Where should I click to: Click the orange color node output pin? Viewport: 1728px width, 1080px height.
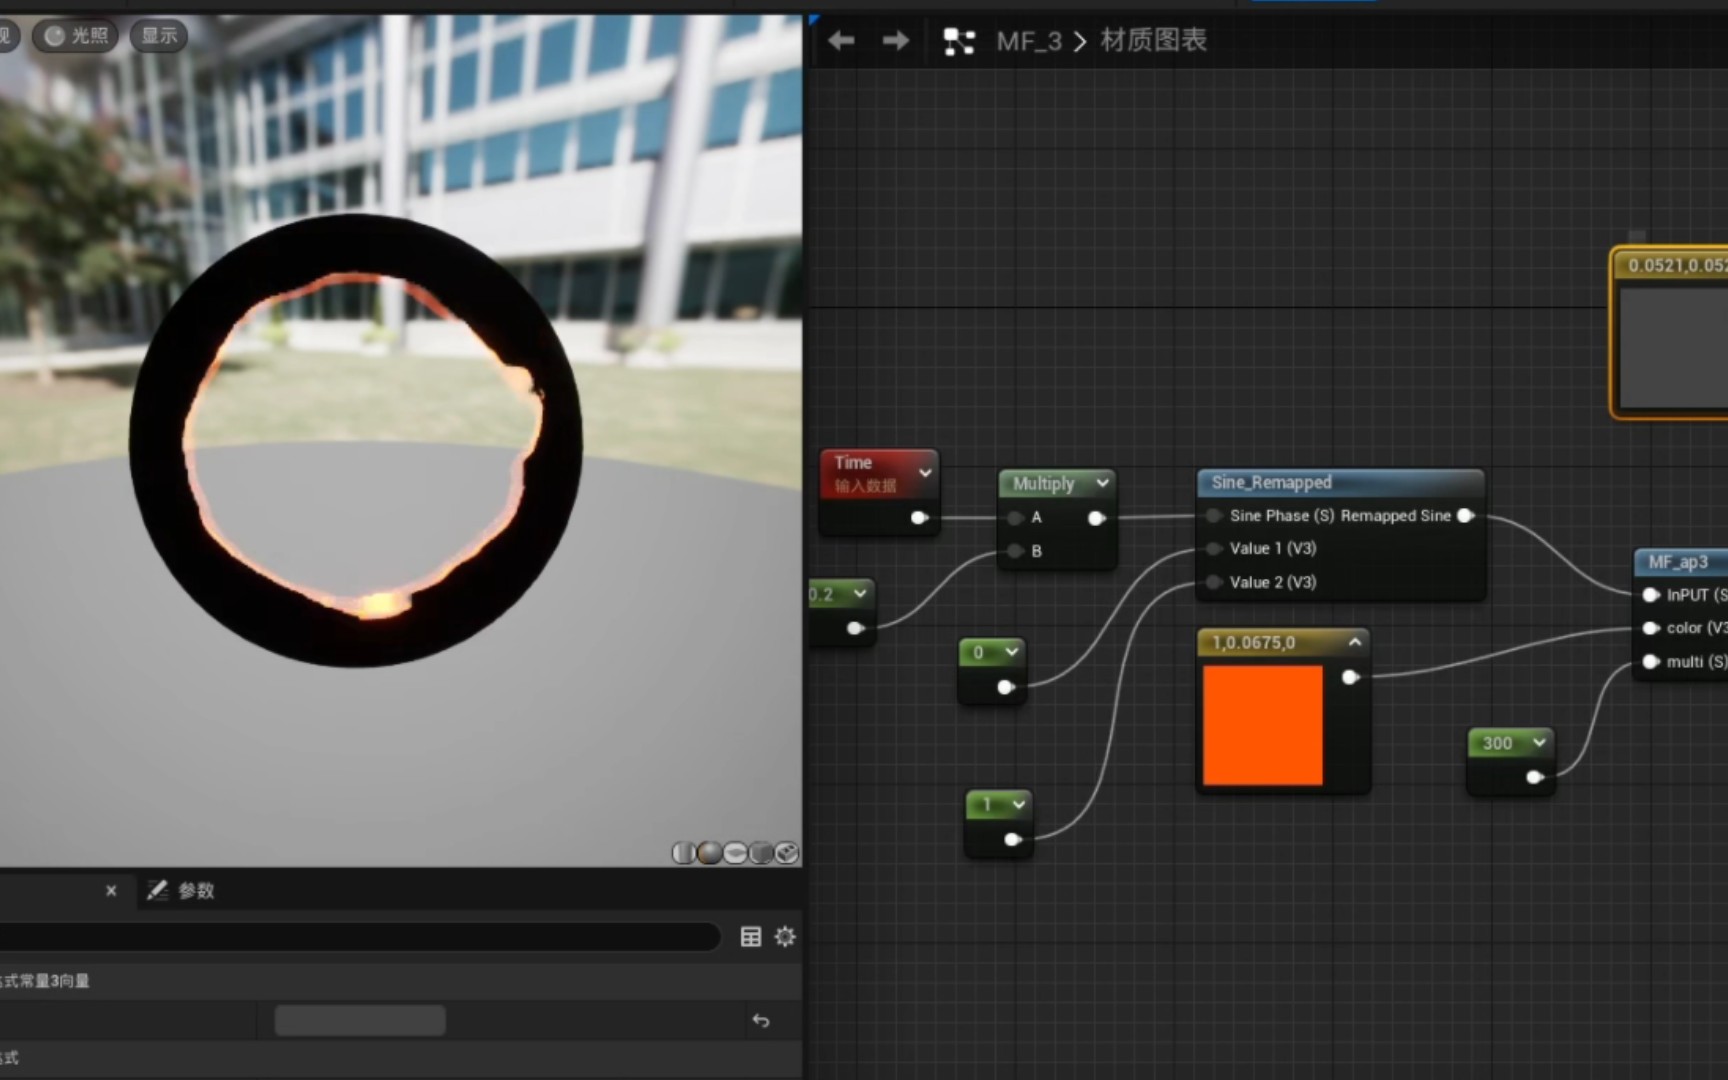click(1350, 677)
